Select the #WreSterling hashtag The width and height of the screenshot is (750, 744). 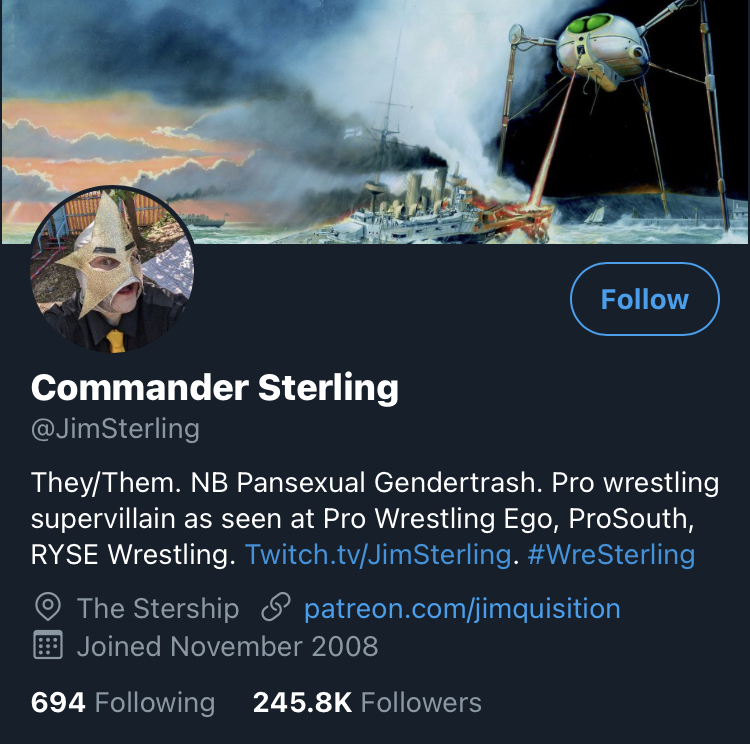(x=611, y=555)
